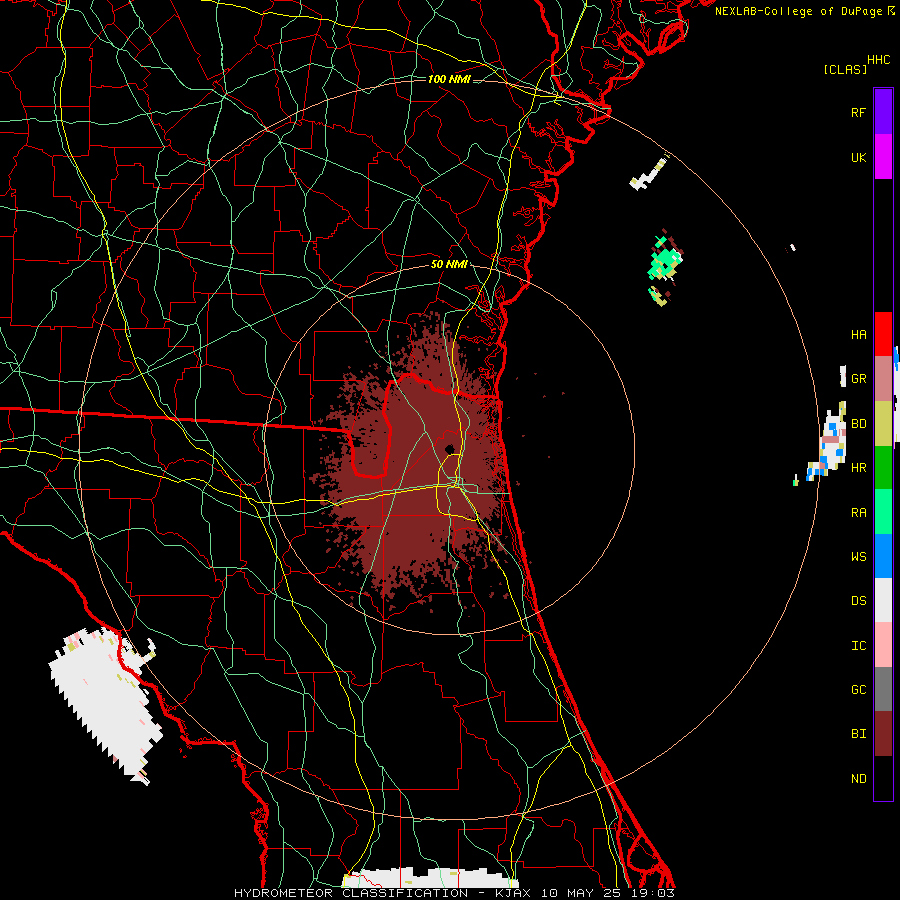Screen dimensions: 900x900
Task: Click the HHC product label
Action: click(878, 60)
